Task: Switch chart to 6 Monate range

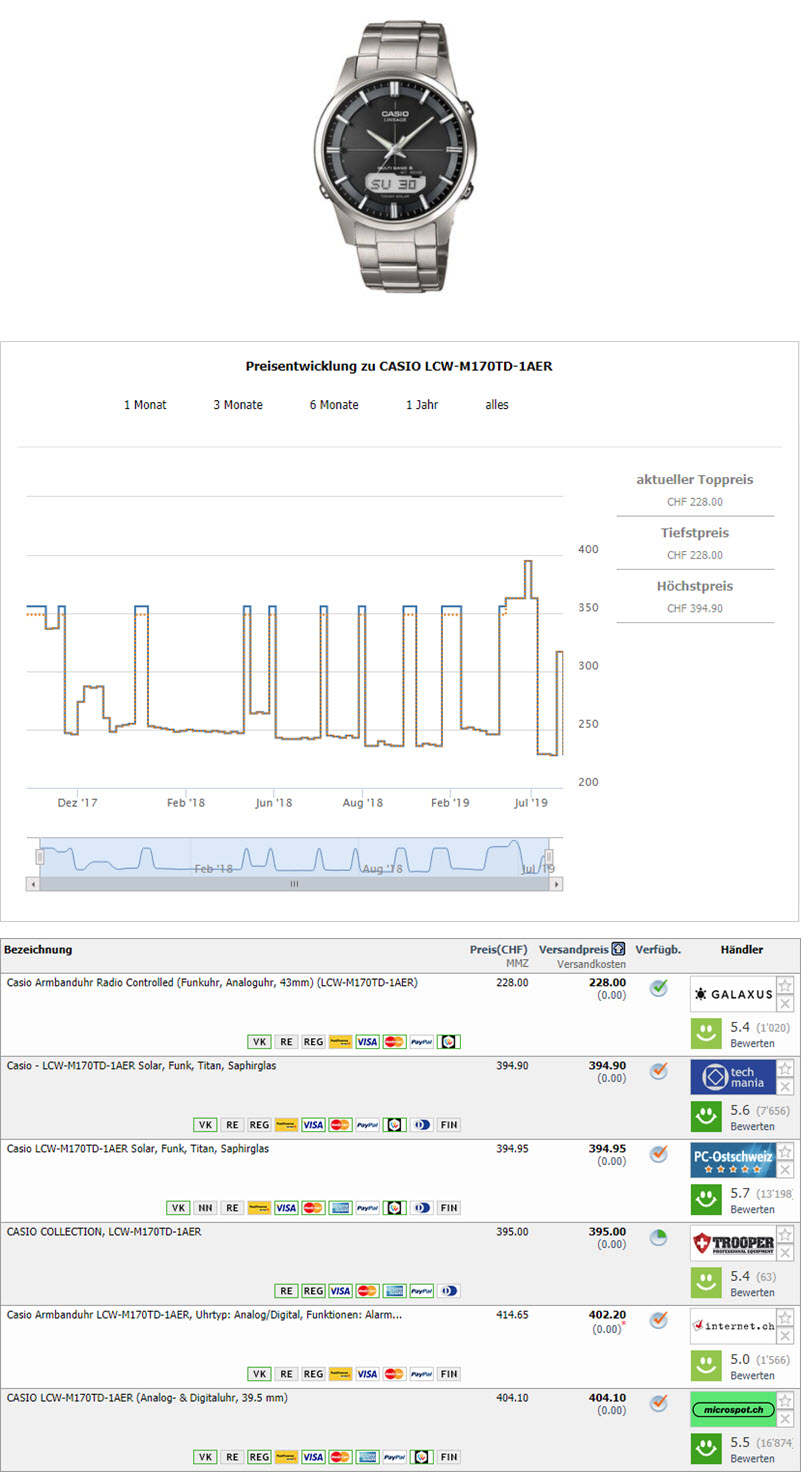Action: [334, 405]
